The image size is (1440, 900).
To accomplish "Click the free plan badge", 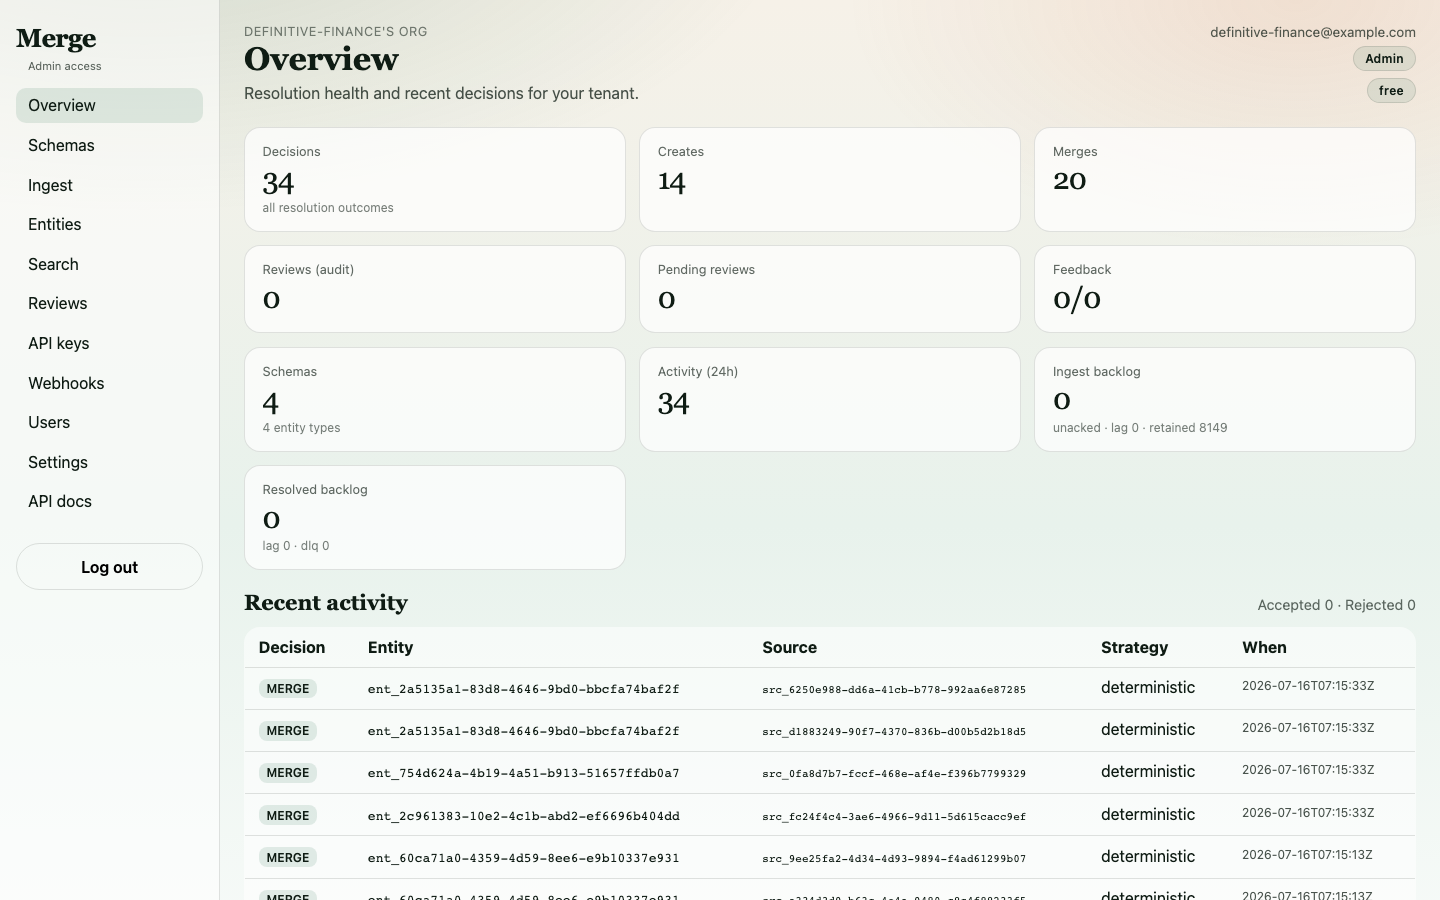I will point(1391,91).
